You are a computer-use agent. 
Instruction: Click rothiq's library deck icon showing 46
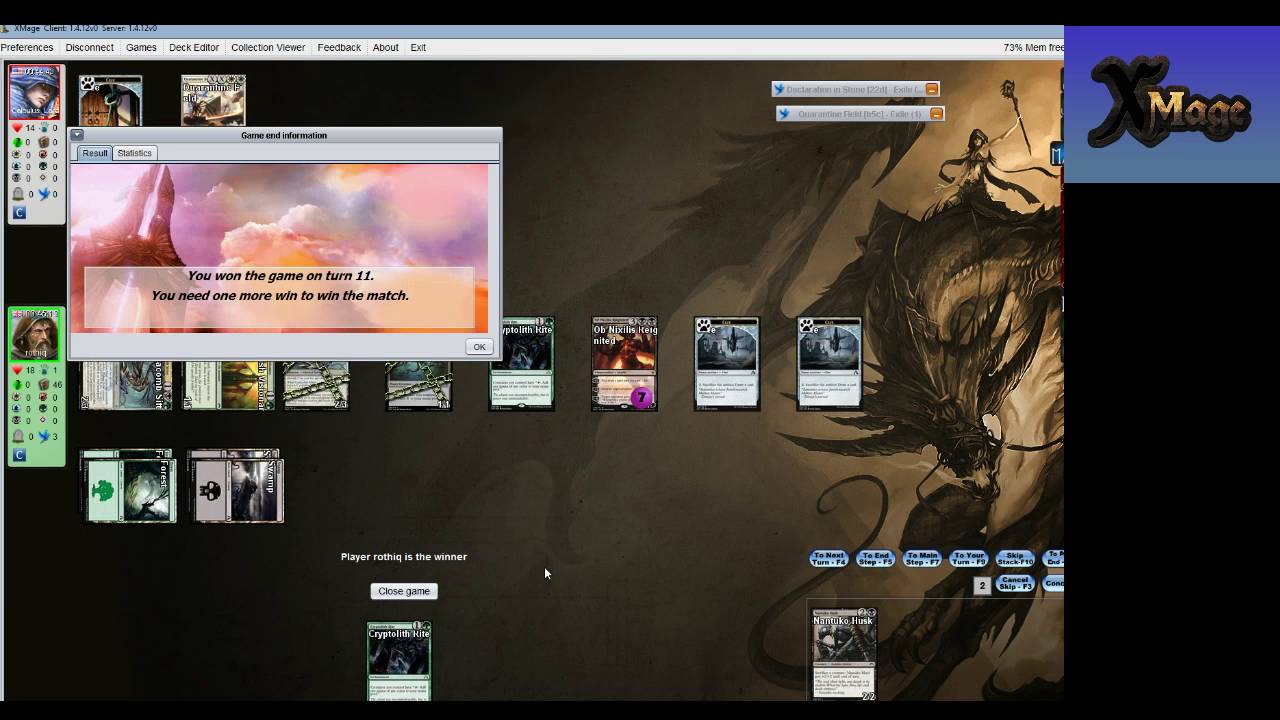pyautogui.click(x=44, y=384)
